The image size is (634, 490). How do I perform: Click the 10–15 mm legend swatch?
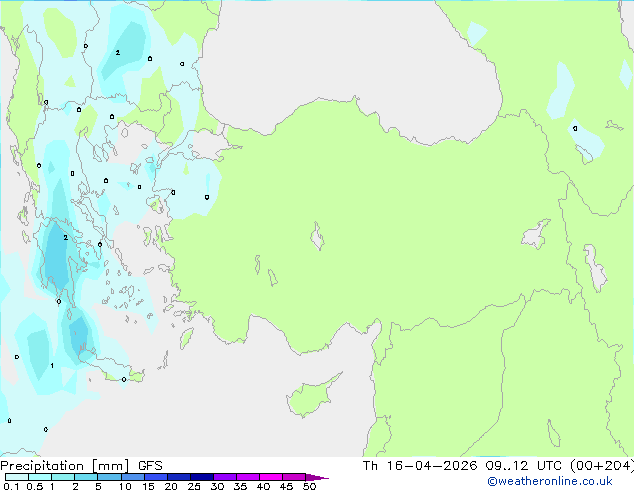pos(132,477)
